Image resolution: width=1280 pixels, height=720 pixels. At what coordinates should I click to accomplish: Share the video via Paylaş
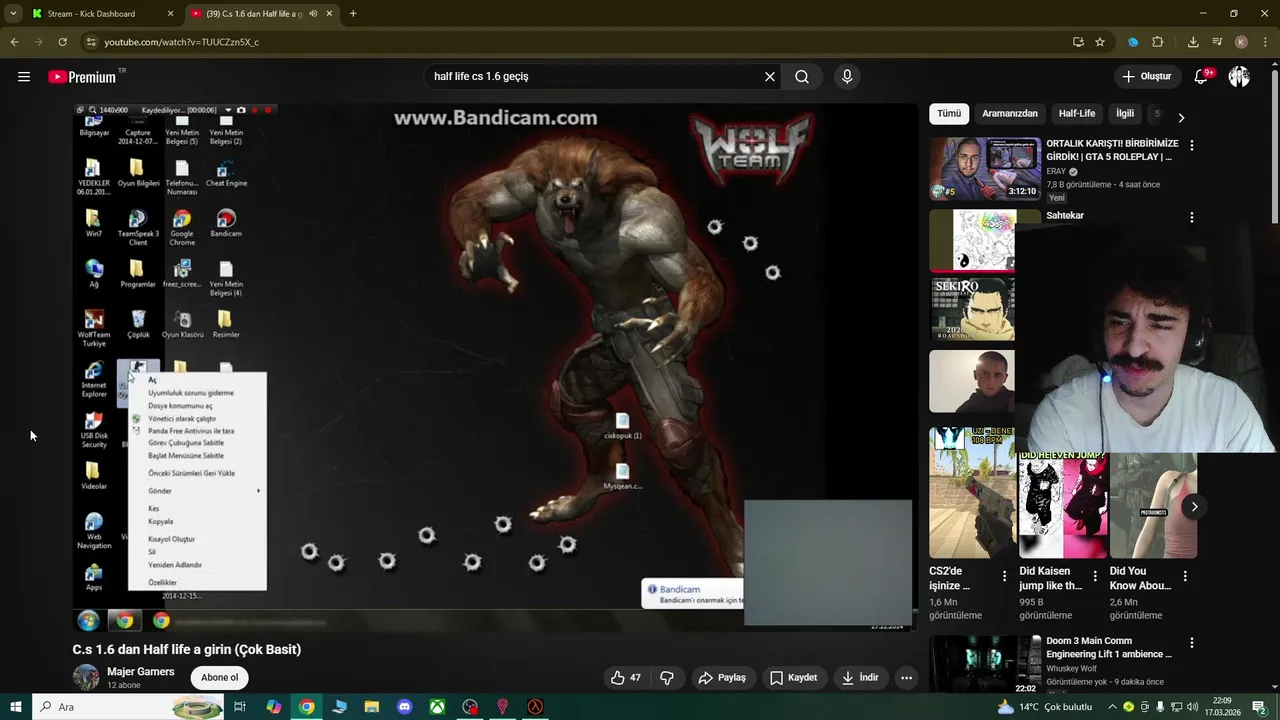722,678
